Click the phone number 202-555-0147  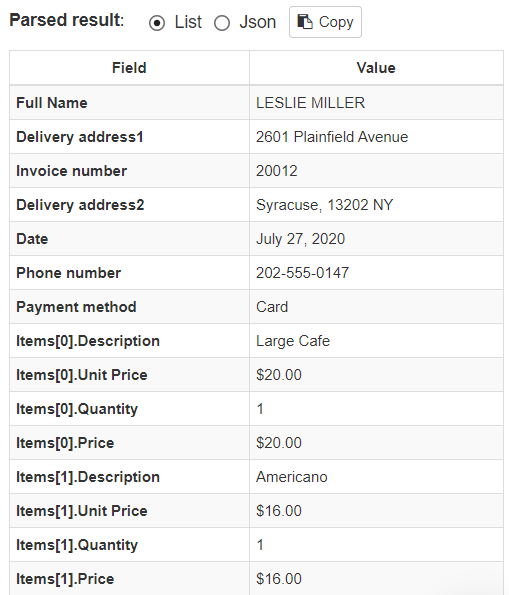(302, 273)
